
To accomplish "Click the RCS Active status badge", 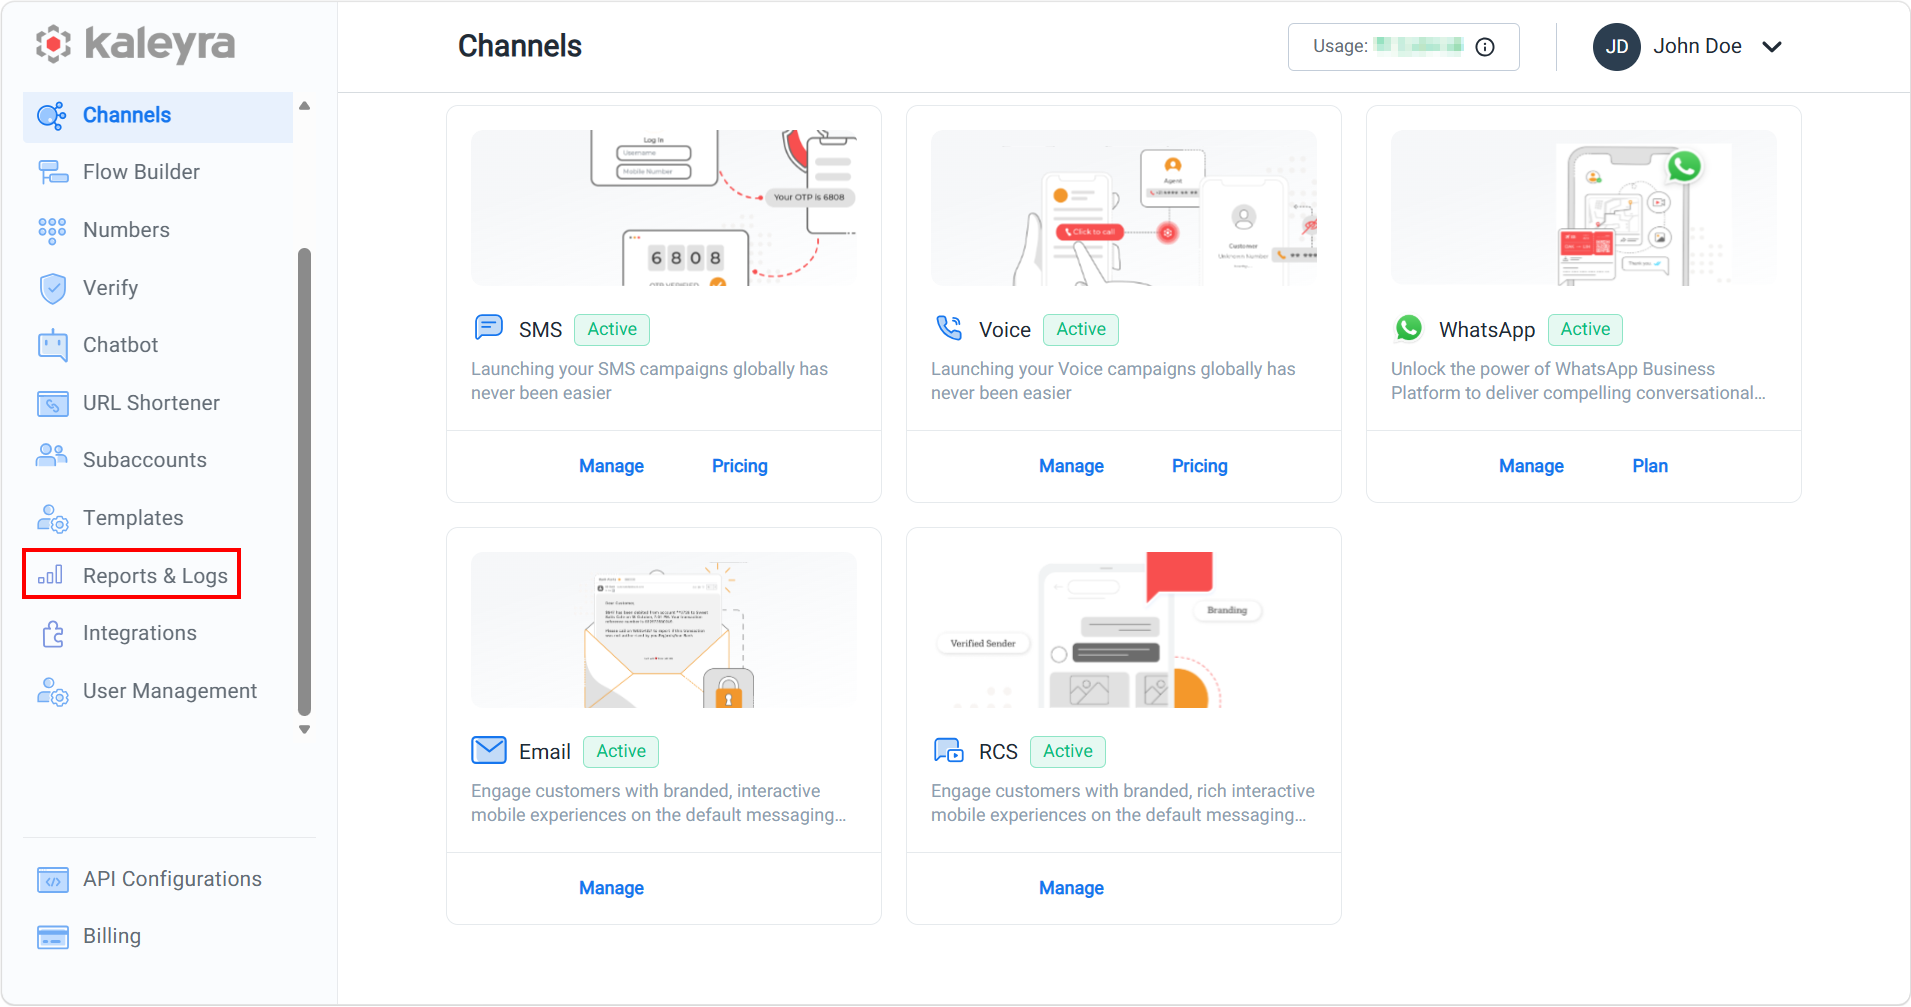I will point(1068,751).
